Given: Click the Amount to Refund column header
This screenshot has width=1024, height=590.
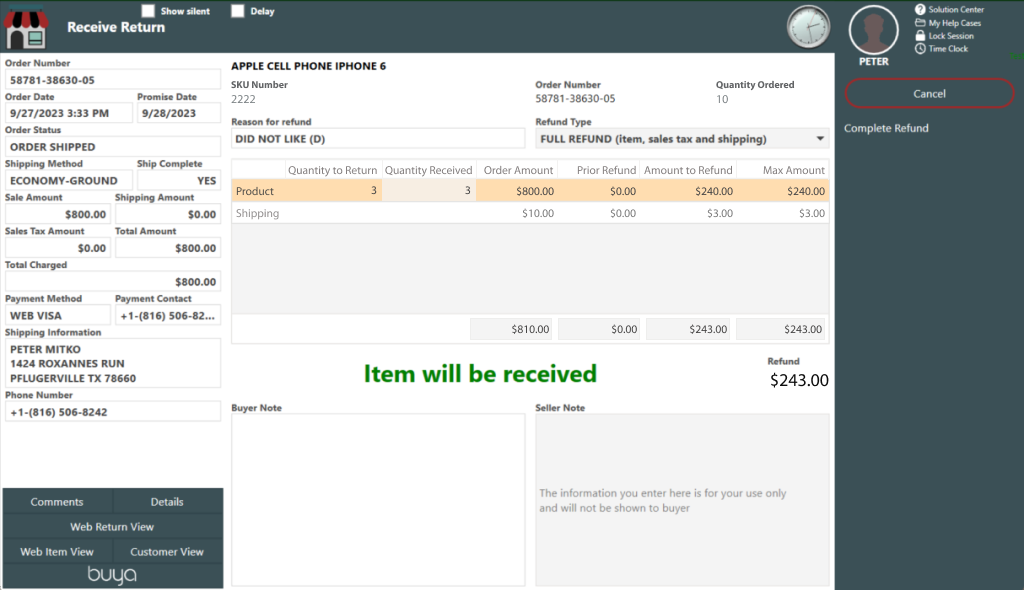Looking at the screenshot, I should (x=688, y=170).
